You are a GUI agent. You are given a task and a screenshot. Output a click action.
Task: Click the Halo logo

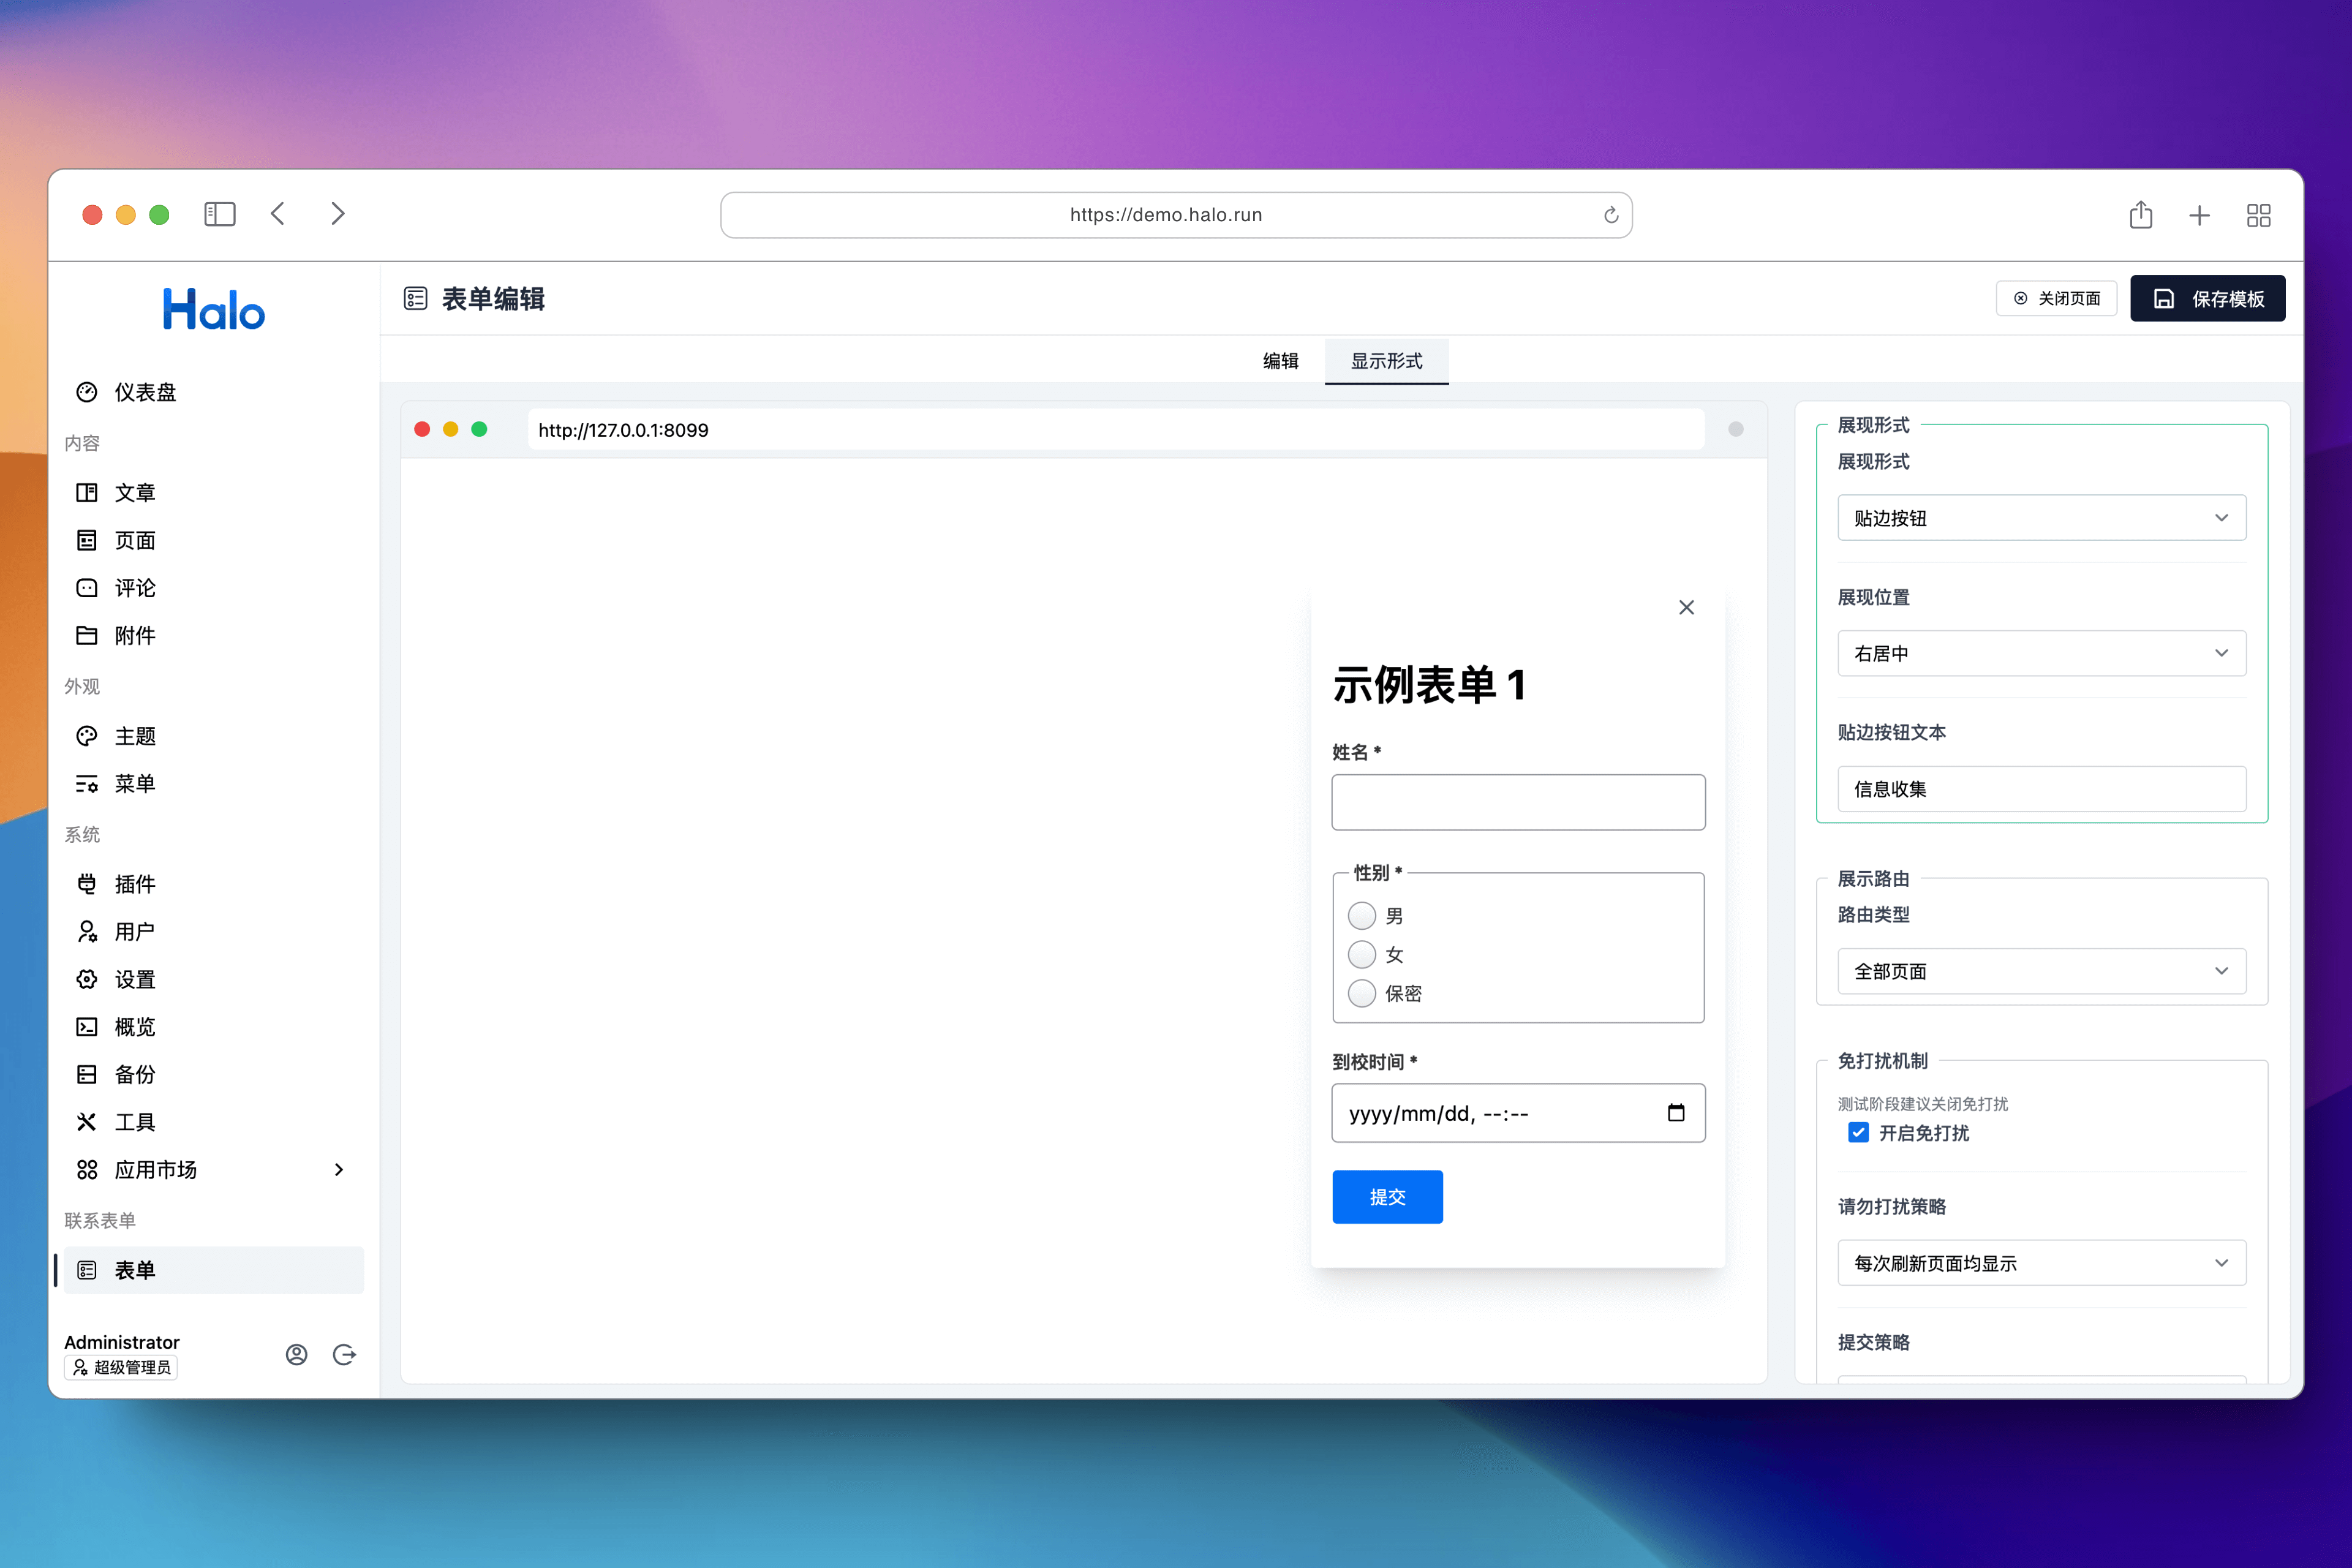coord(214,309)
